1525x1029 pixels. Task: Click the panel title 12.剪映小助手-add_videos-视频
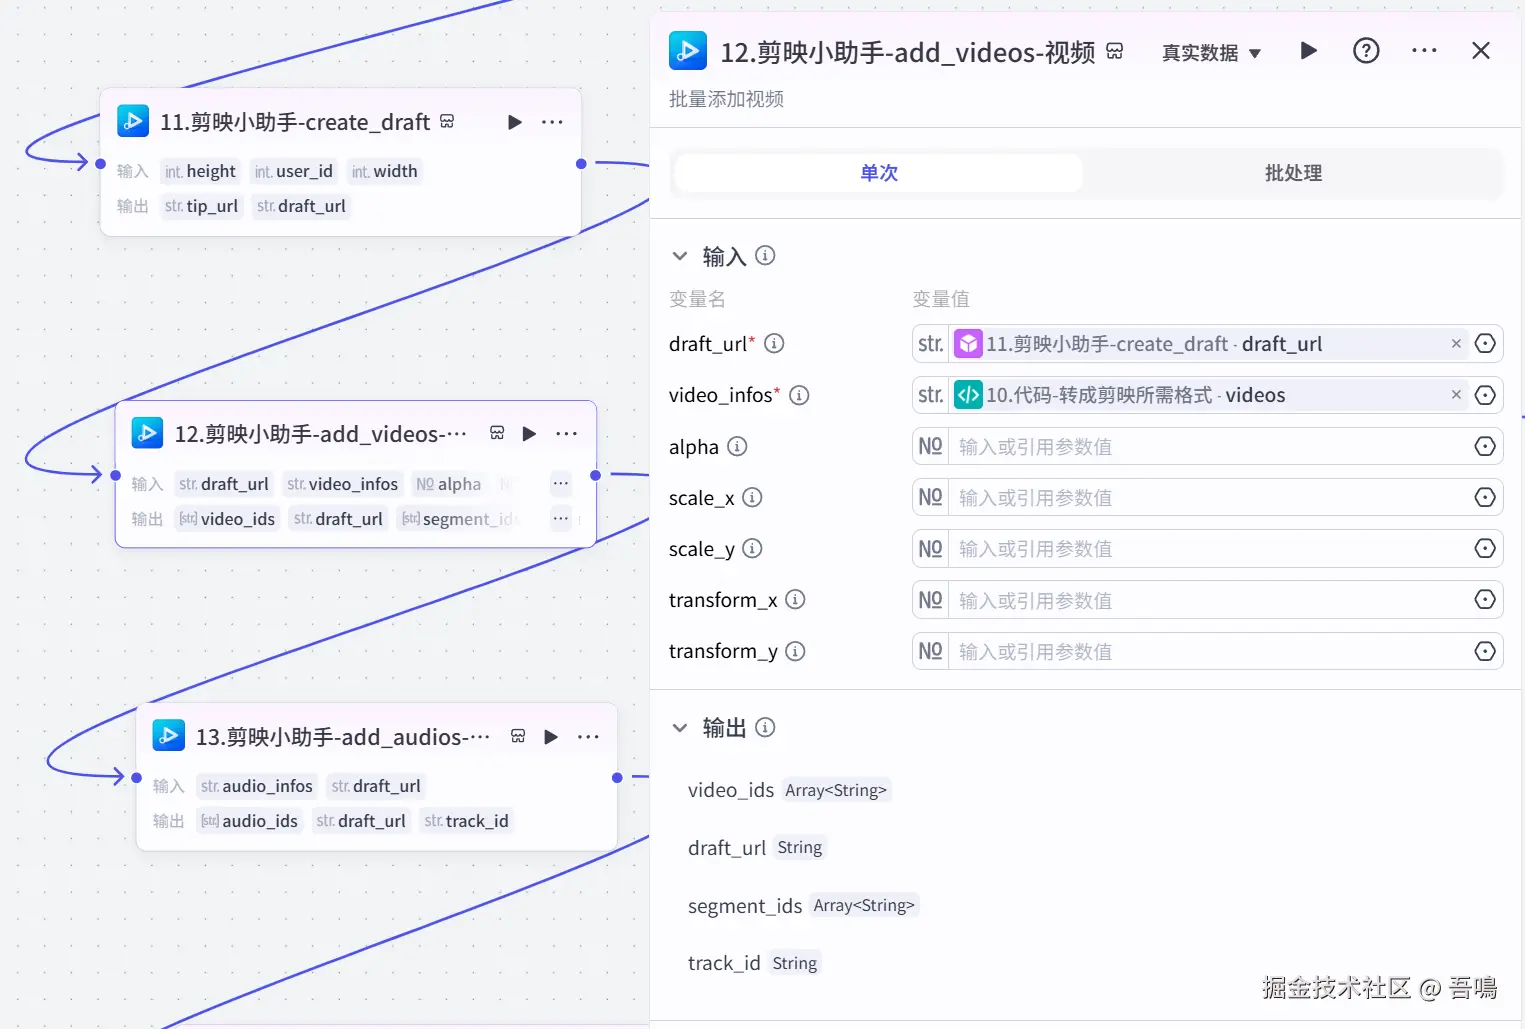click(x=908, y=52)
